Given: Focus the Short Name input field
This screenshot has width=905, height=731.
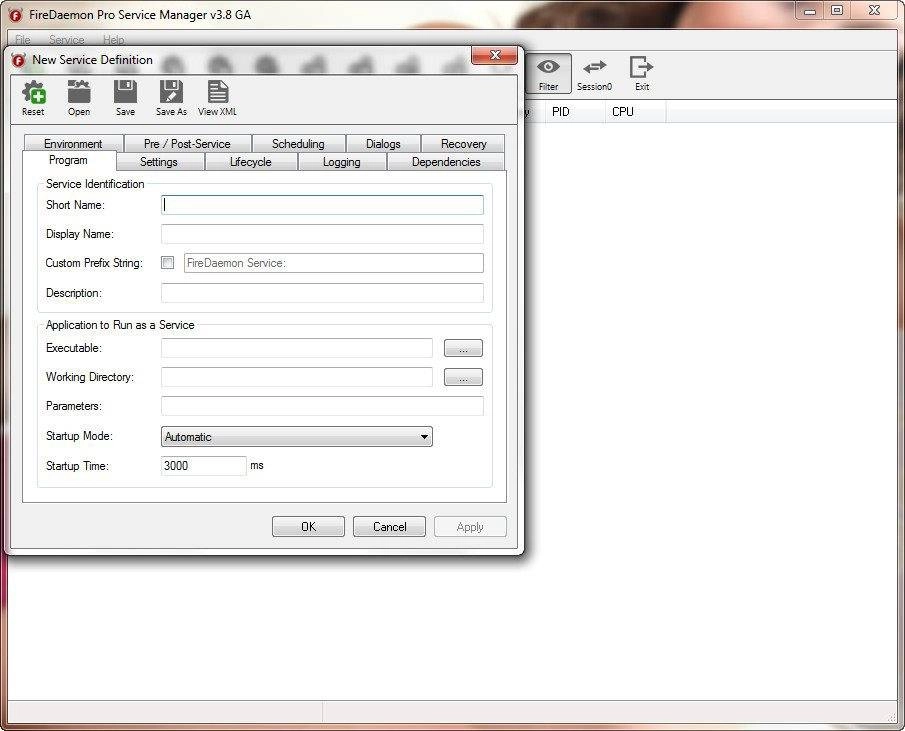Looking at the screenshot, I should pyautogui.click(x=322, y=205).
